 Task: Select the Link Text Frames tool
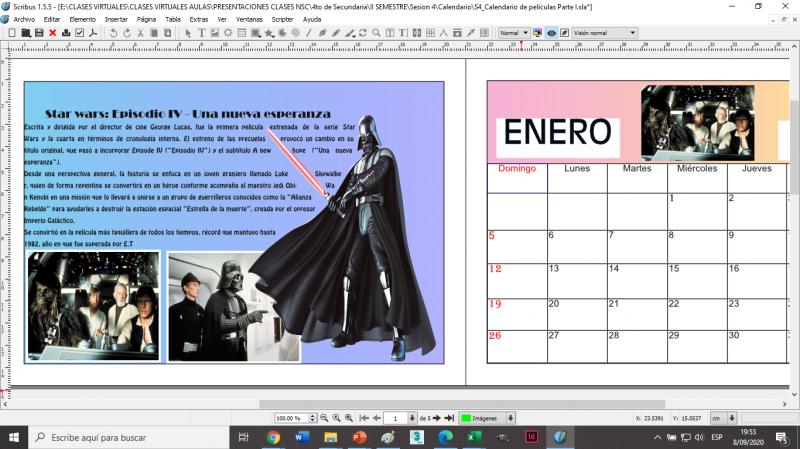coord(417,33)
